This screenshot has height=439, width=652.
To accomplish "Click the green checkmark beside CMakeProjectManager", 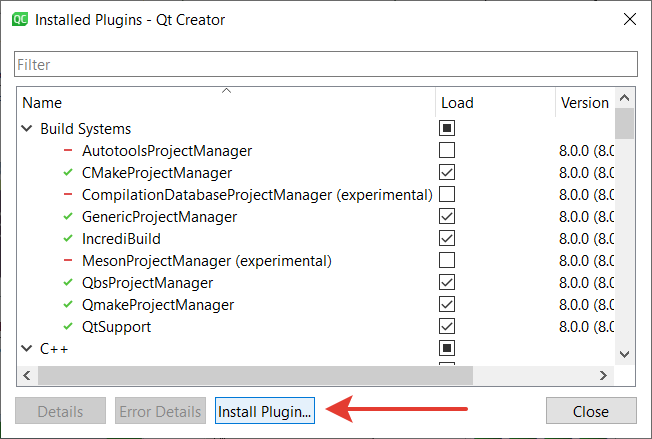I will tap(68, 173).
